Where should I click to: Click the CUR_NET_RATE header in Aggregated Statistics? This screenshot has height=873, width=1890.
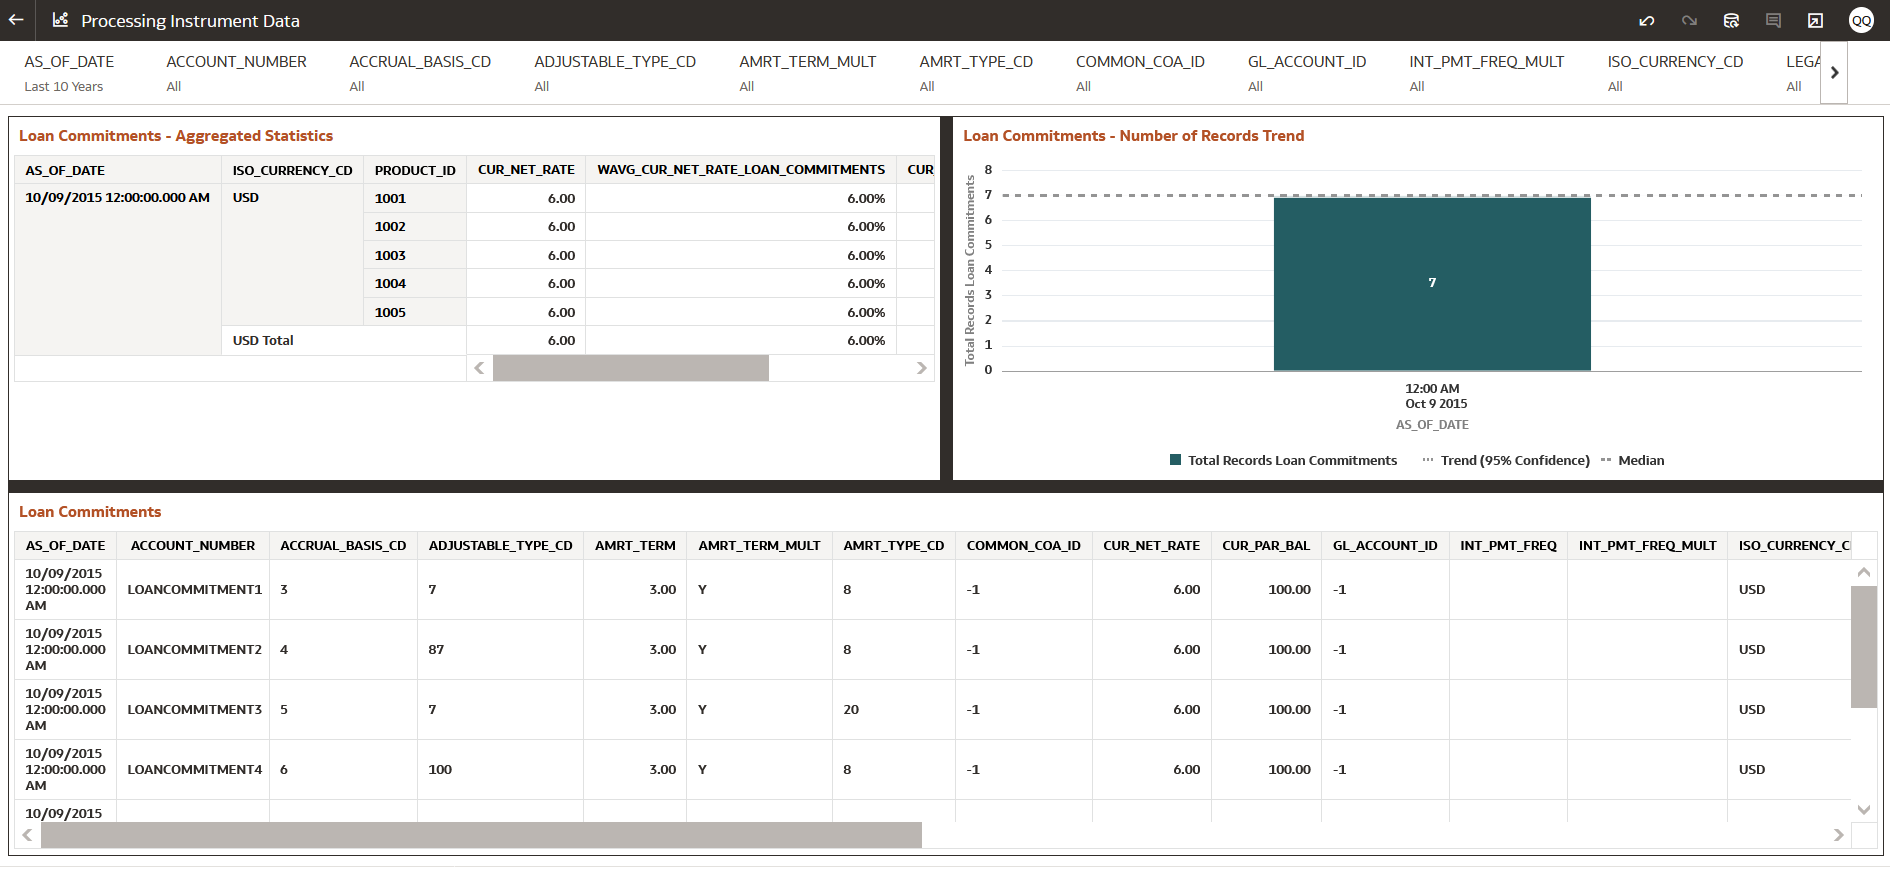click(526, 170)
